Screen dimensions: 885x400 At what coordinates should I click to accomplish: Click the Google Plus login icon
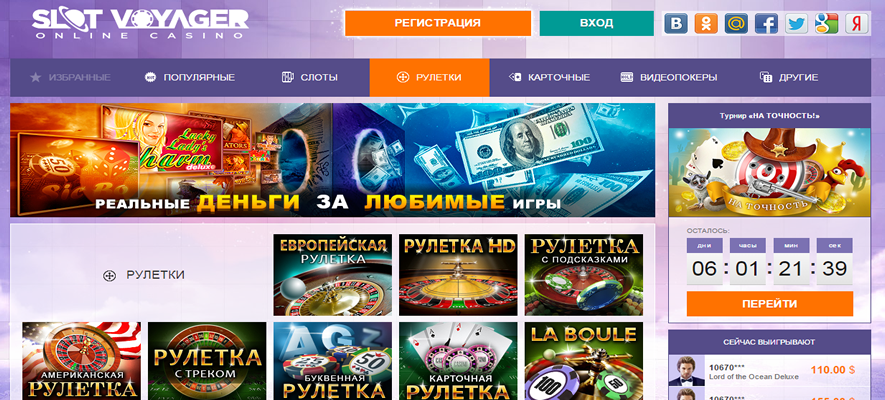point(826,24)
